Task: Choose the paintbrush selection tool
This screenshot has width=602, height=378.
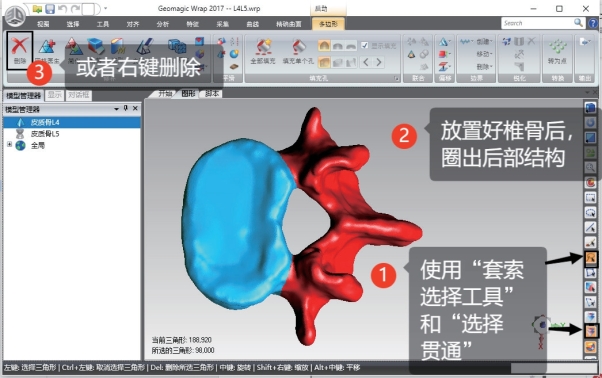Action: coord(590,243)
